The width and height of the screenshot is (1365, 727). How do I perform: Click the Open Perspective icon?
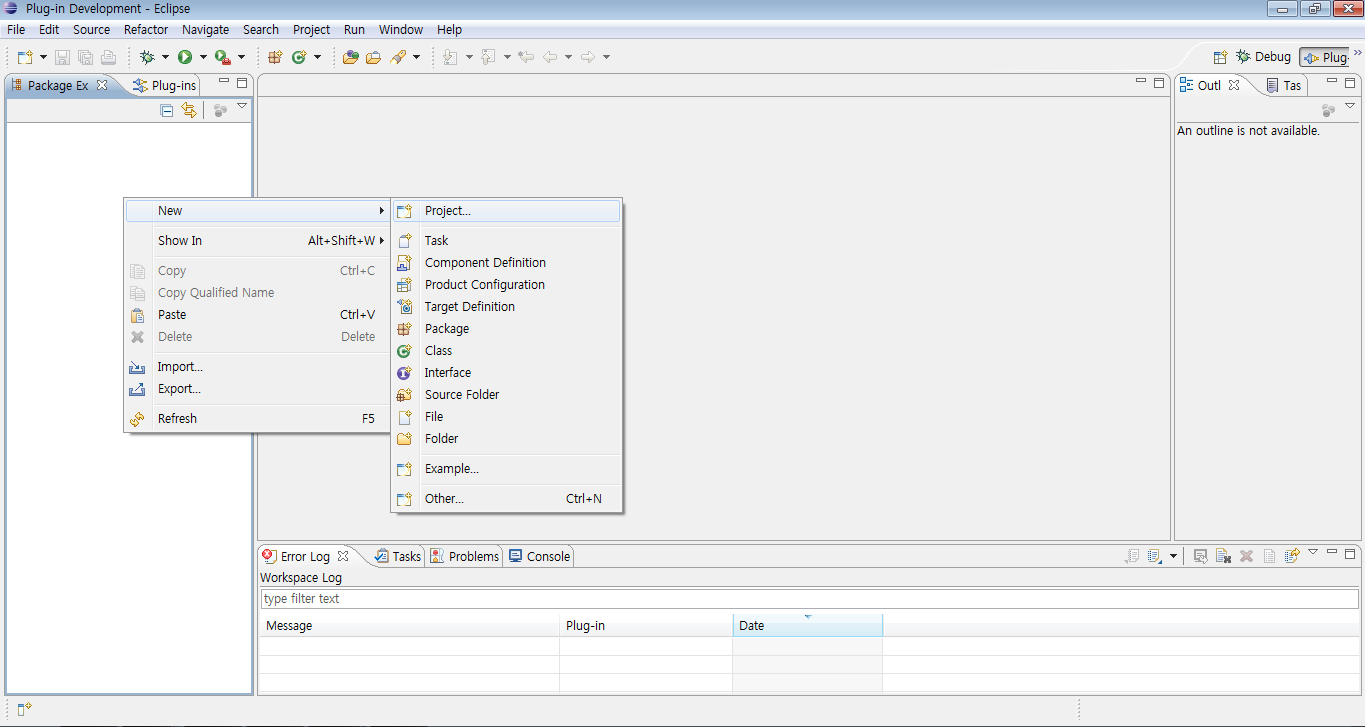[1220, 57]
